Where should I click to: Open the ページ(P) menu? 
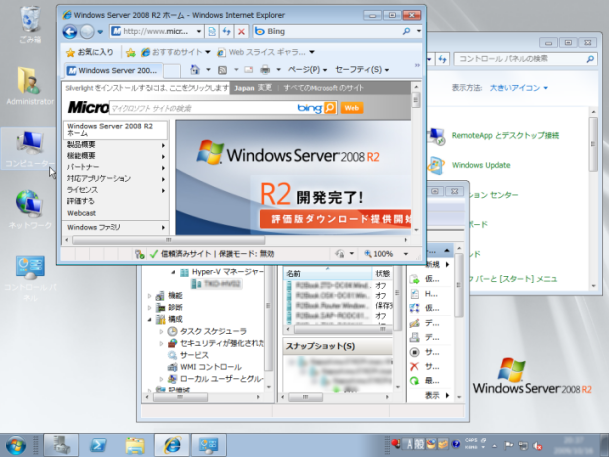tap(307, 70)
